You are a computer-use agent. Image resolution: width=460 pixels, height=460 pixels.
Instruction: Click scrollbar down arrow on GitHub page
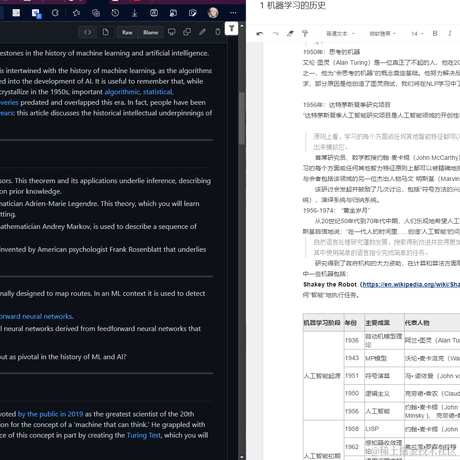coord(242,457)
